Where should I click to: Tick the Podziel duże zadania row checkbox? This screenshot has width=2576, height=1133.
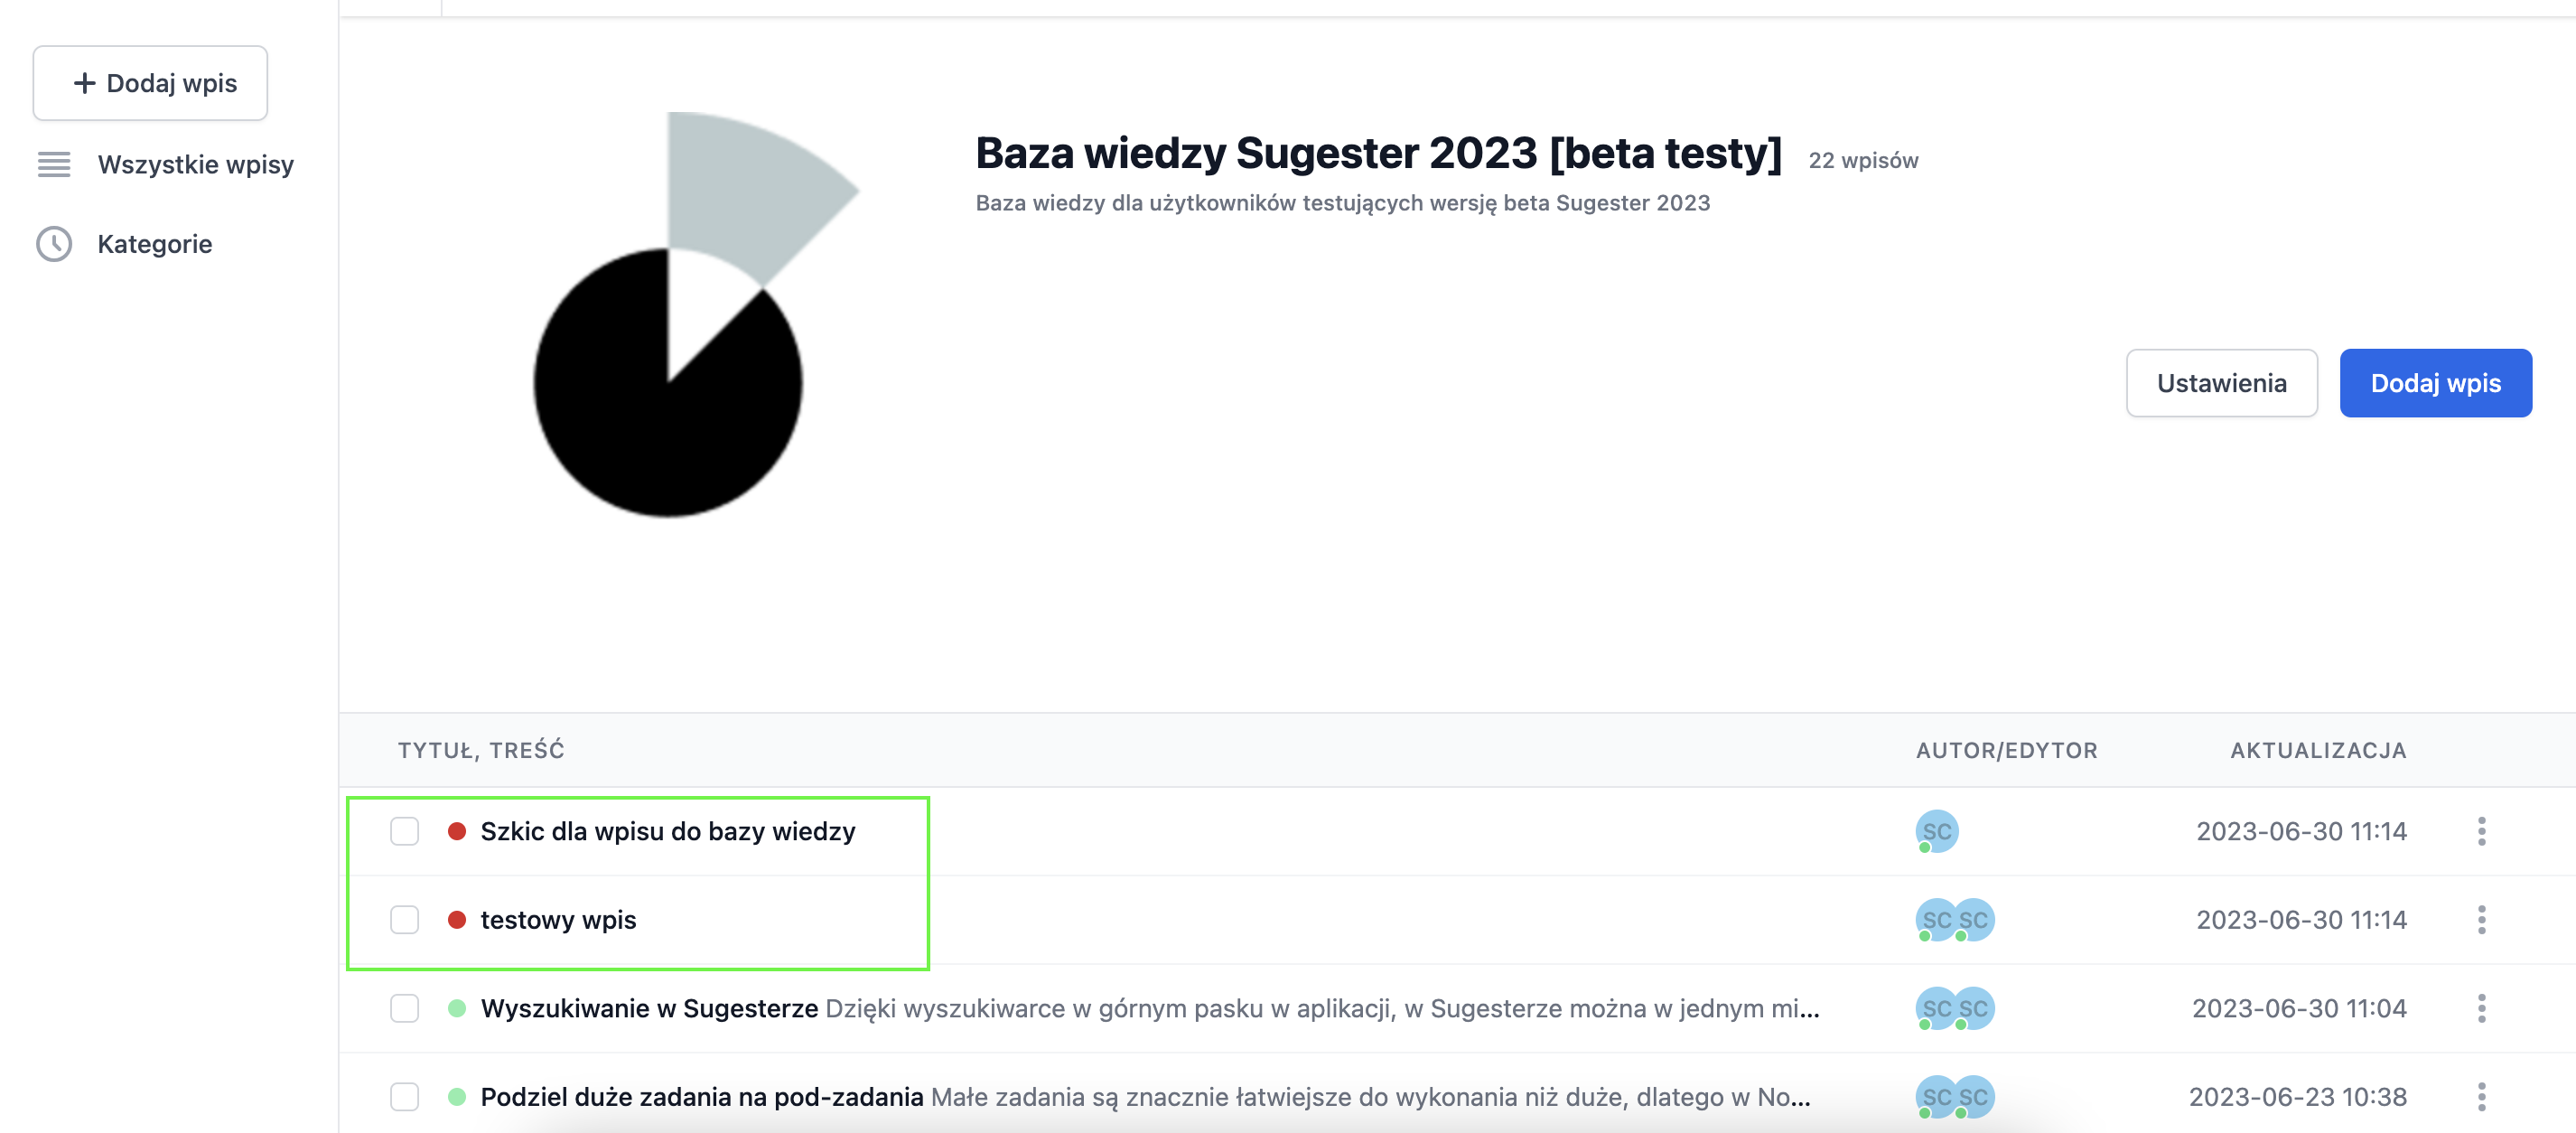coord(405,1097)
